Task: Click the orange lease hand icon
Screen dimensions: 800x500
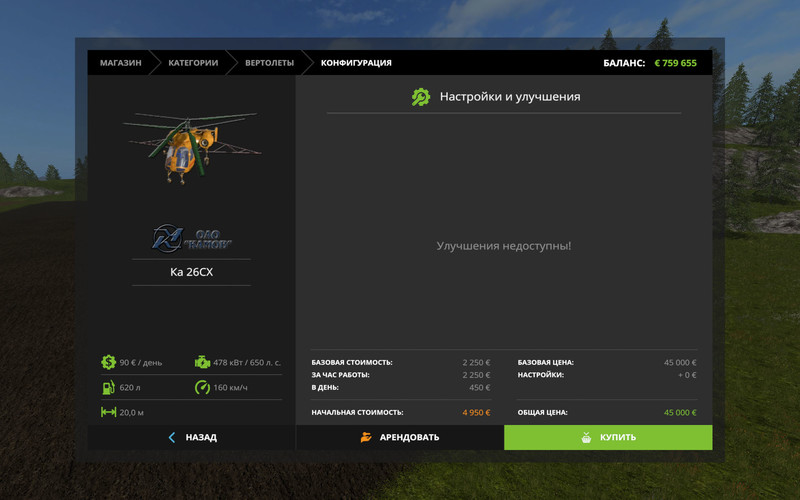Action: [366, 437]
